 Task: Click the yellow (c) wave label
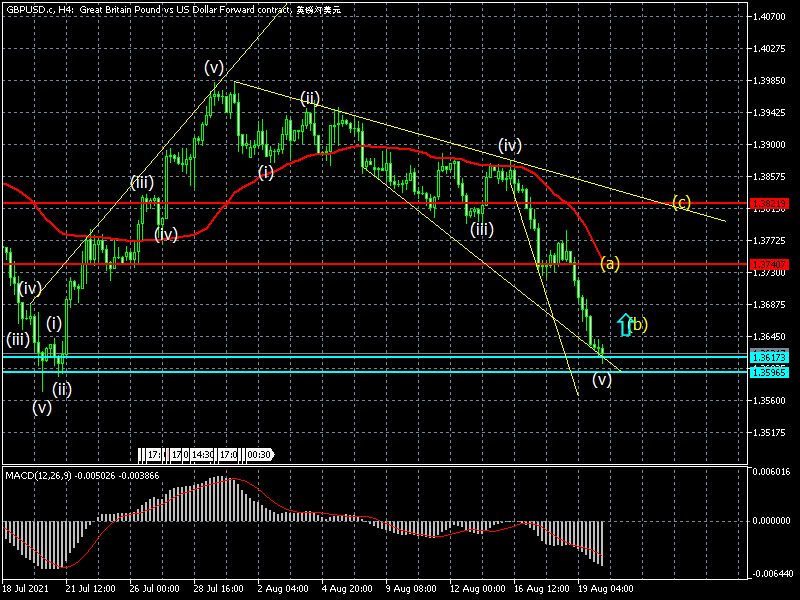[681, 203]
